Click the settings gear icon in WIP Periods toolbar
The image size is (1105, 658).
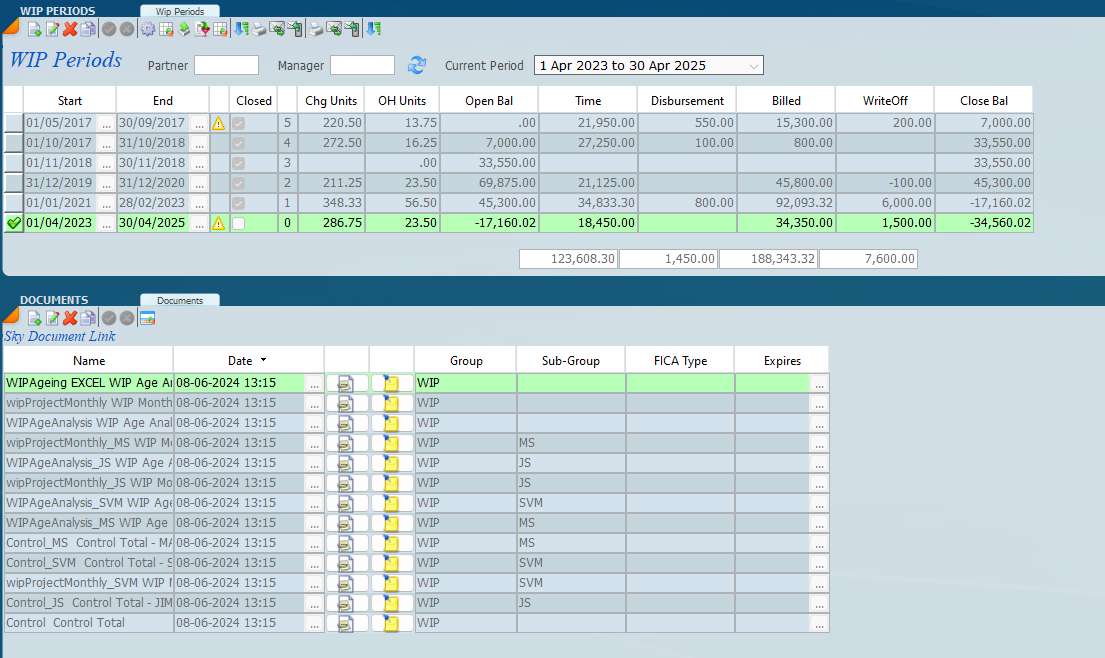148,30
